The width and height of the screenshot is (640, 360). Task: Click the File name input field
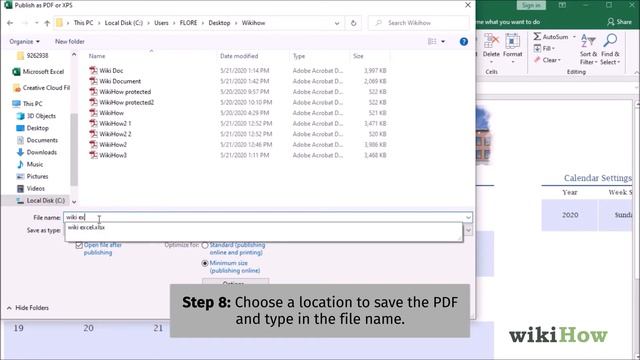pos(264,218)
